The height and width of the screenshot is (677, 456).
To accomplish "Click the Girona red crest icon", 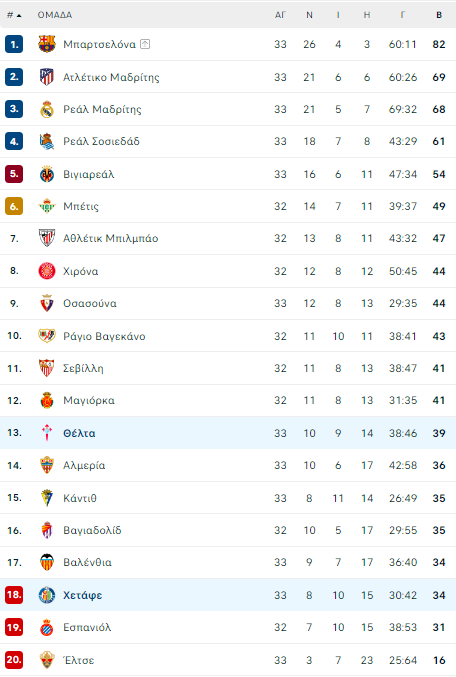I will point(47,271).
